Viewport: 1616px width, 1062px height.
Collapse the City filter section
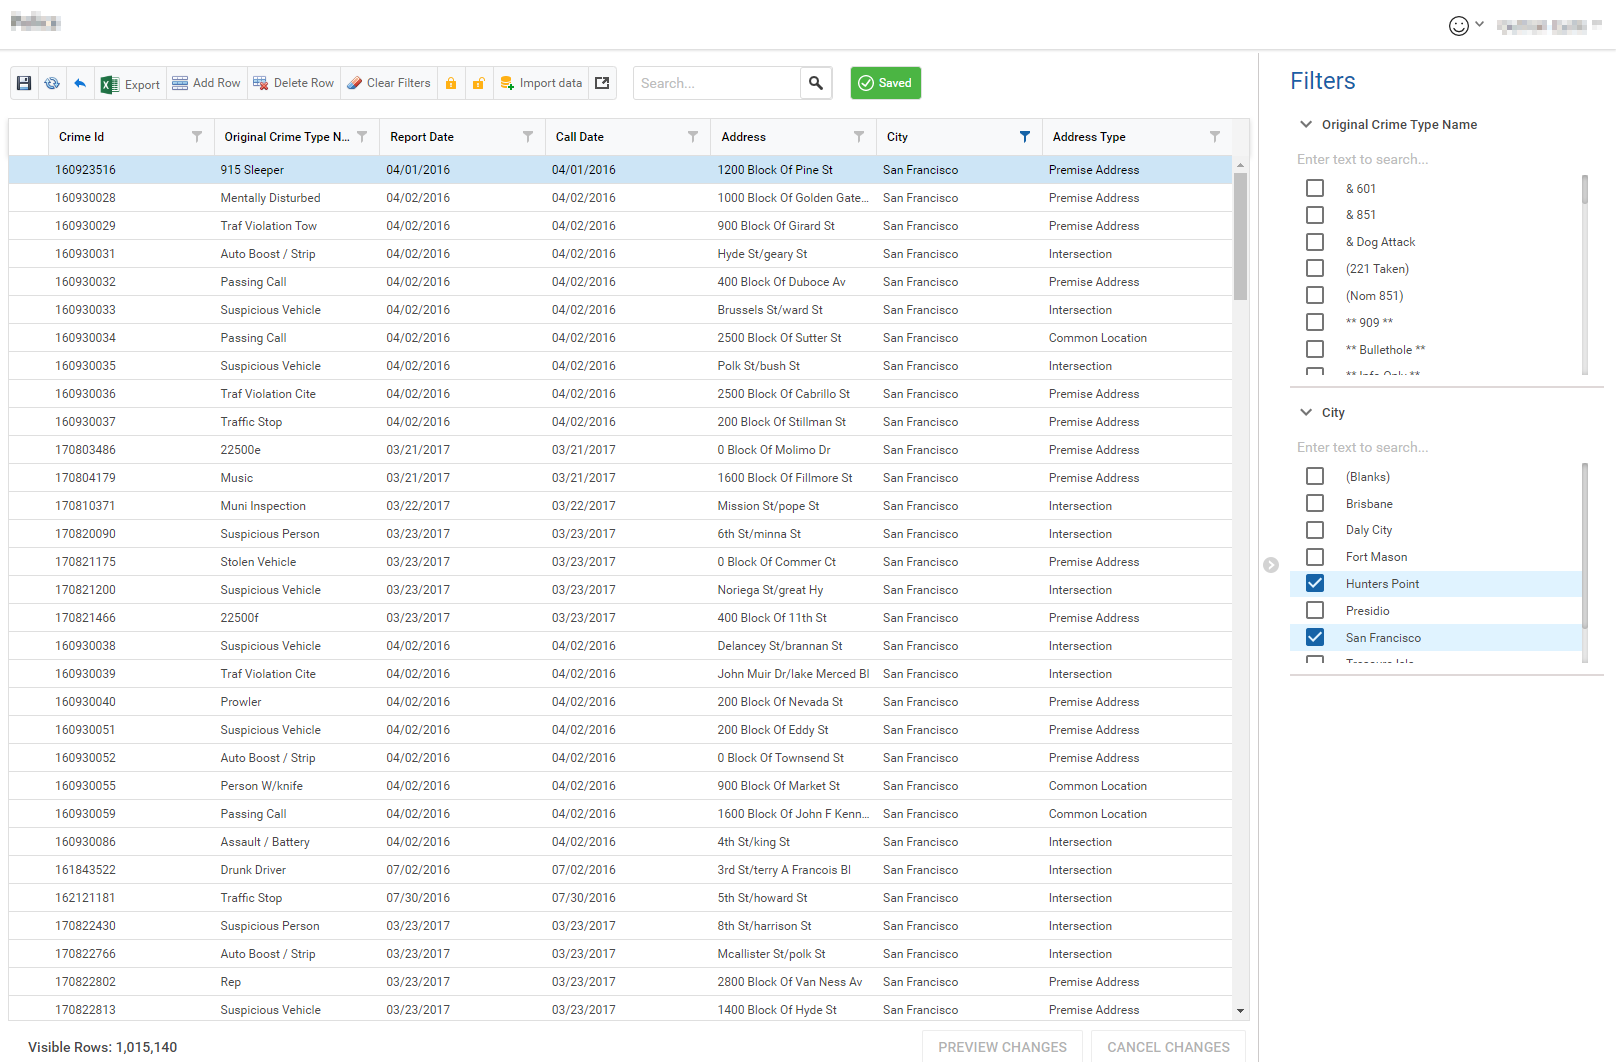[1306, 413]
